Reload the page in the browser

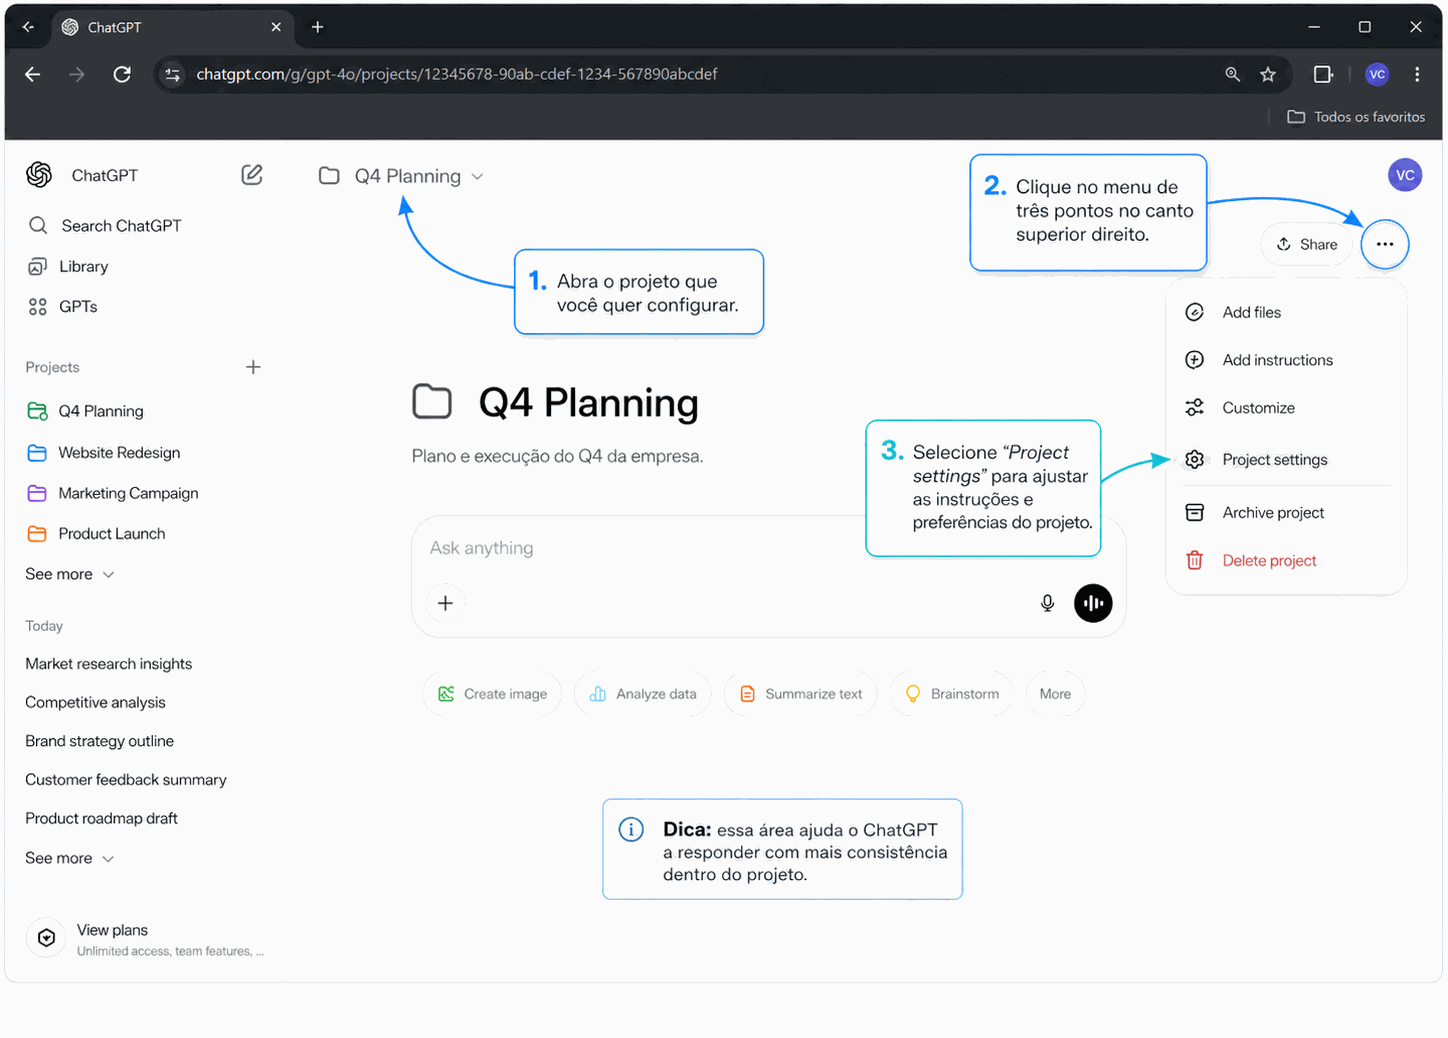[122, 74]
